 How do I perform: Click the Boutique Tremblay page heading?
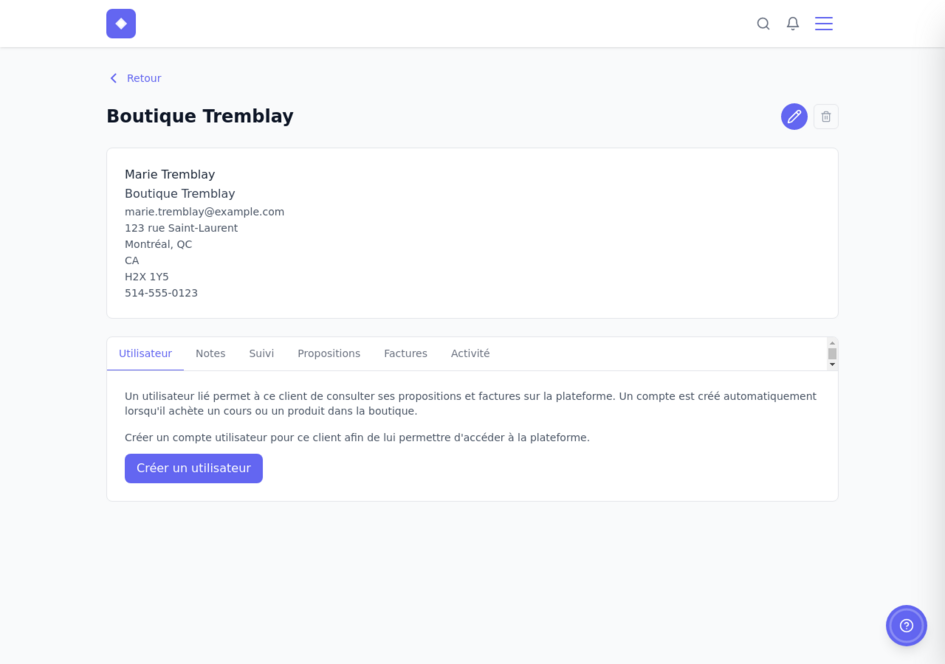(x=199, y=116)
